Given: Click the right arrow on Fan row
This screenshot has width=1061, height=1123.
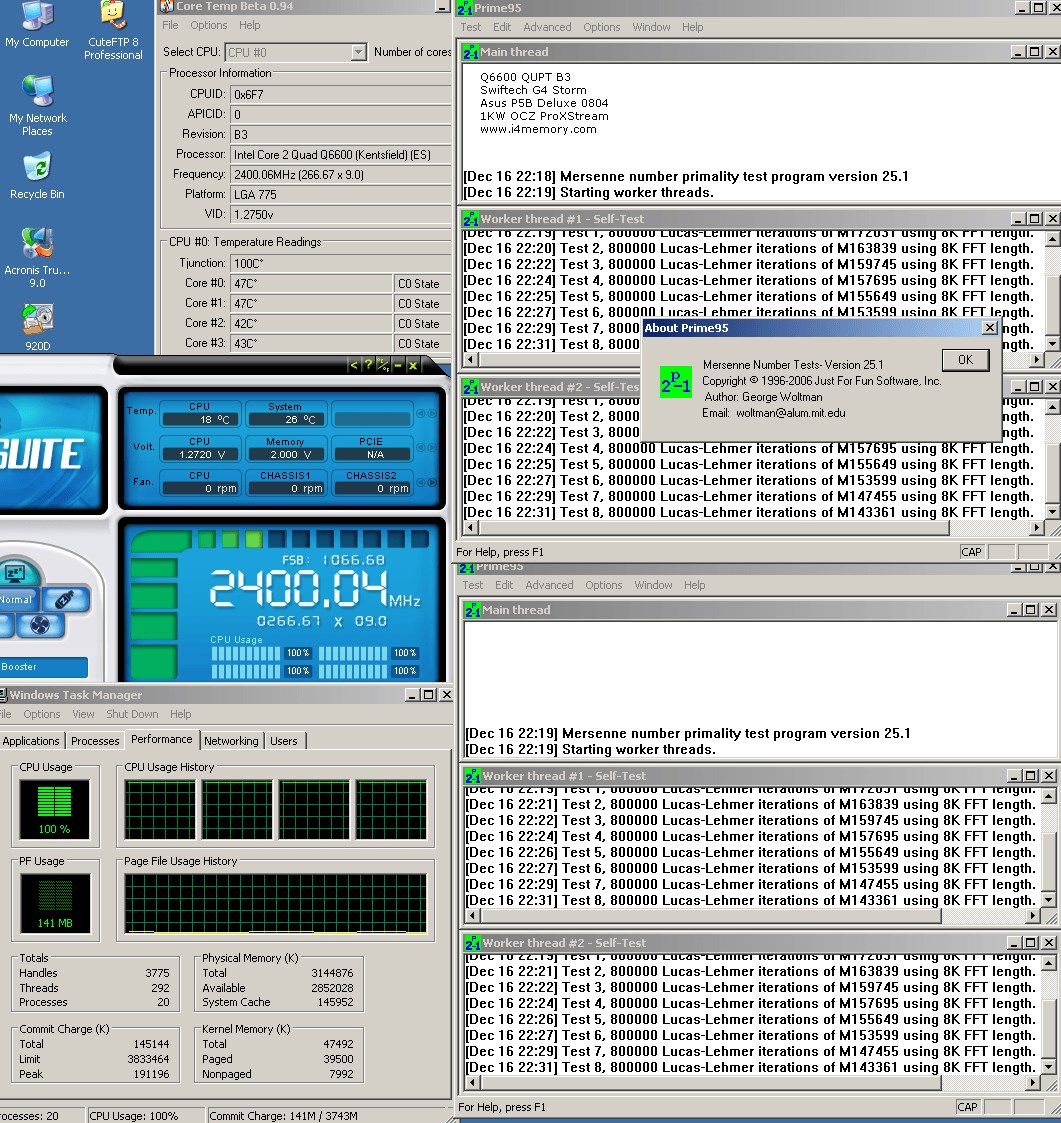Looking at the screenshot, I should [433, 482].
